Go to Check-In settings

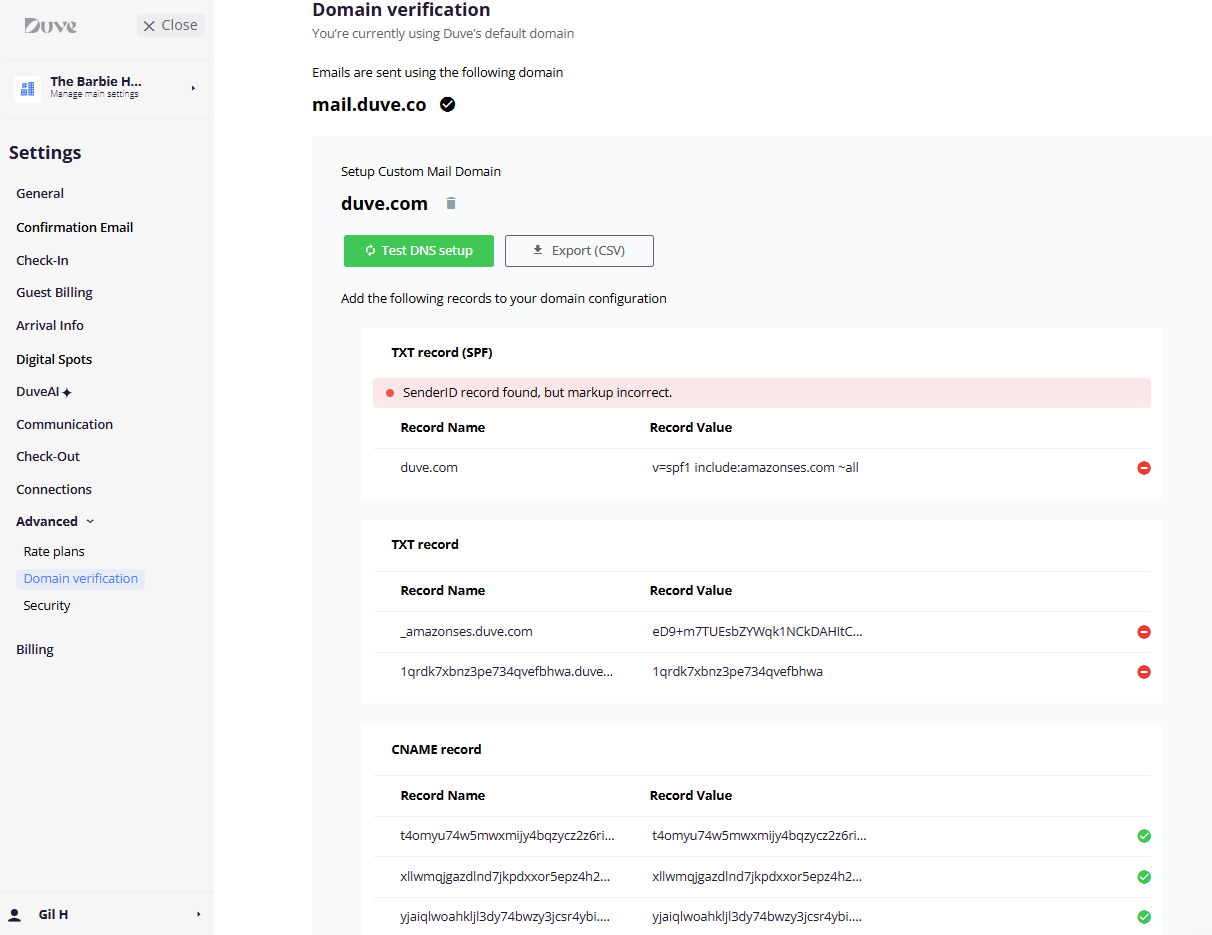point(42,260)
